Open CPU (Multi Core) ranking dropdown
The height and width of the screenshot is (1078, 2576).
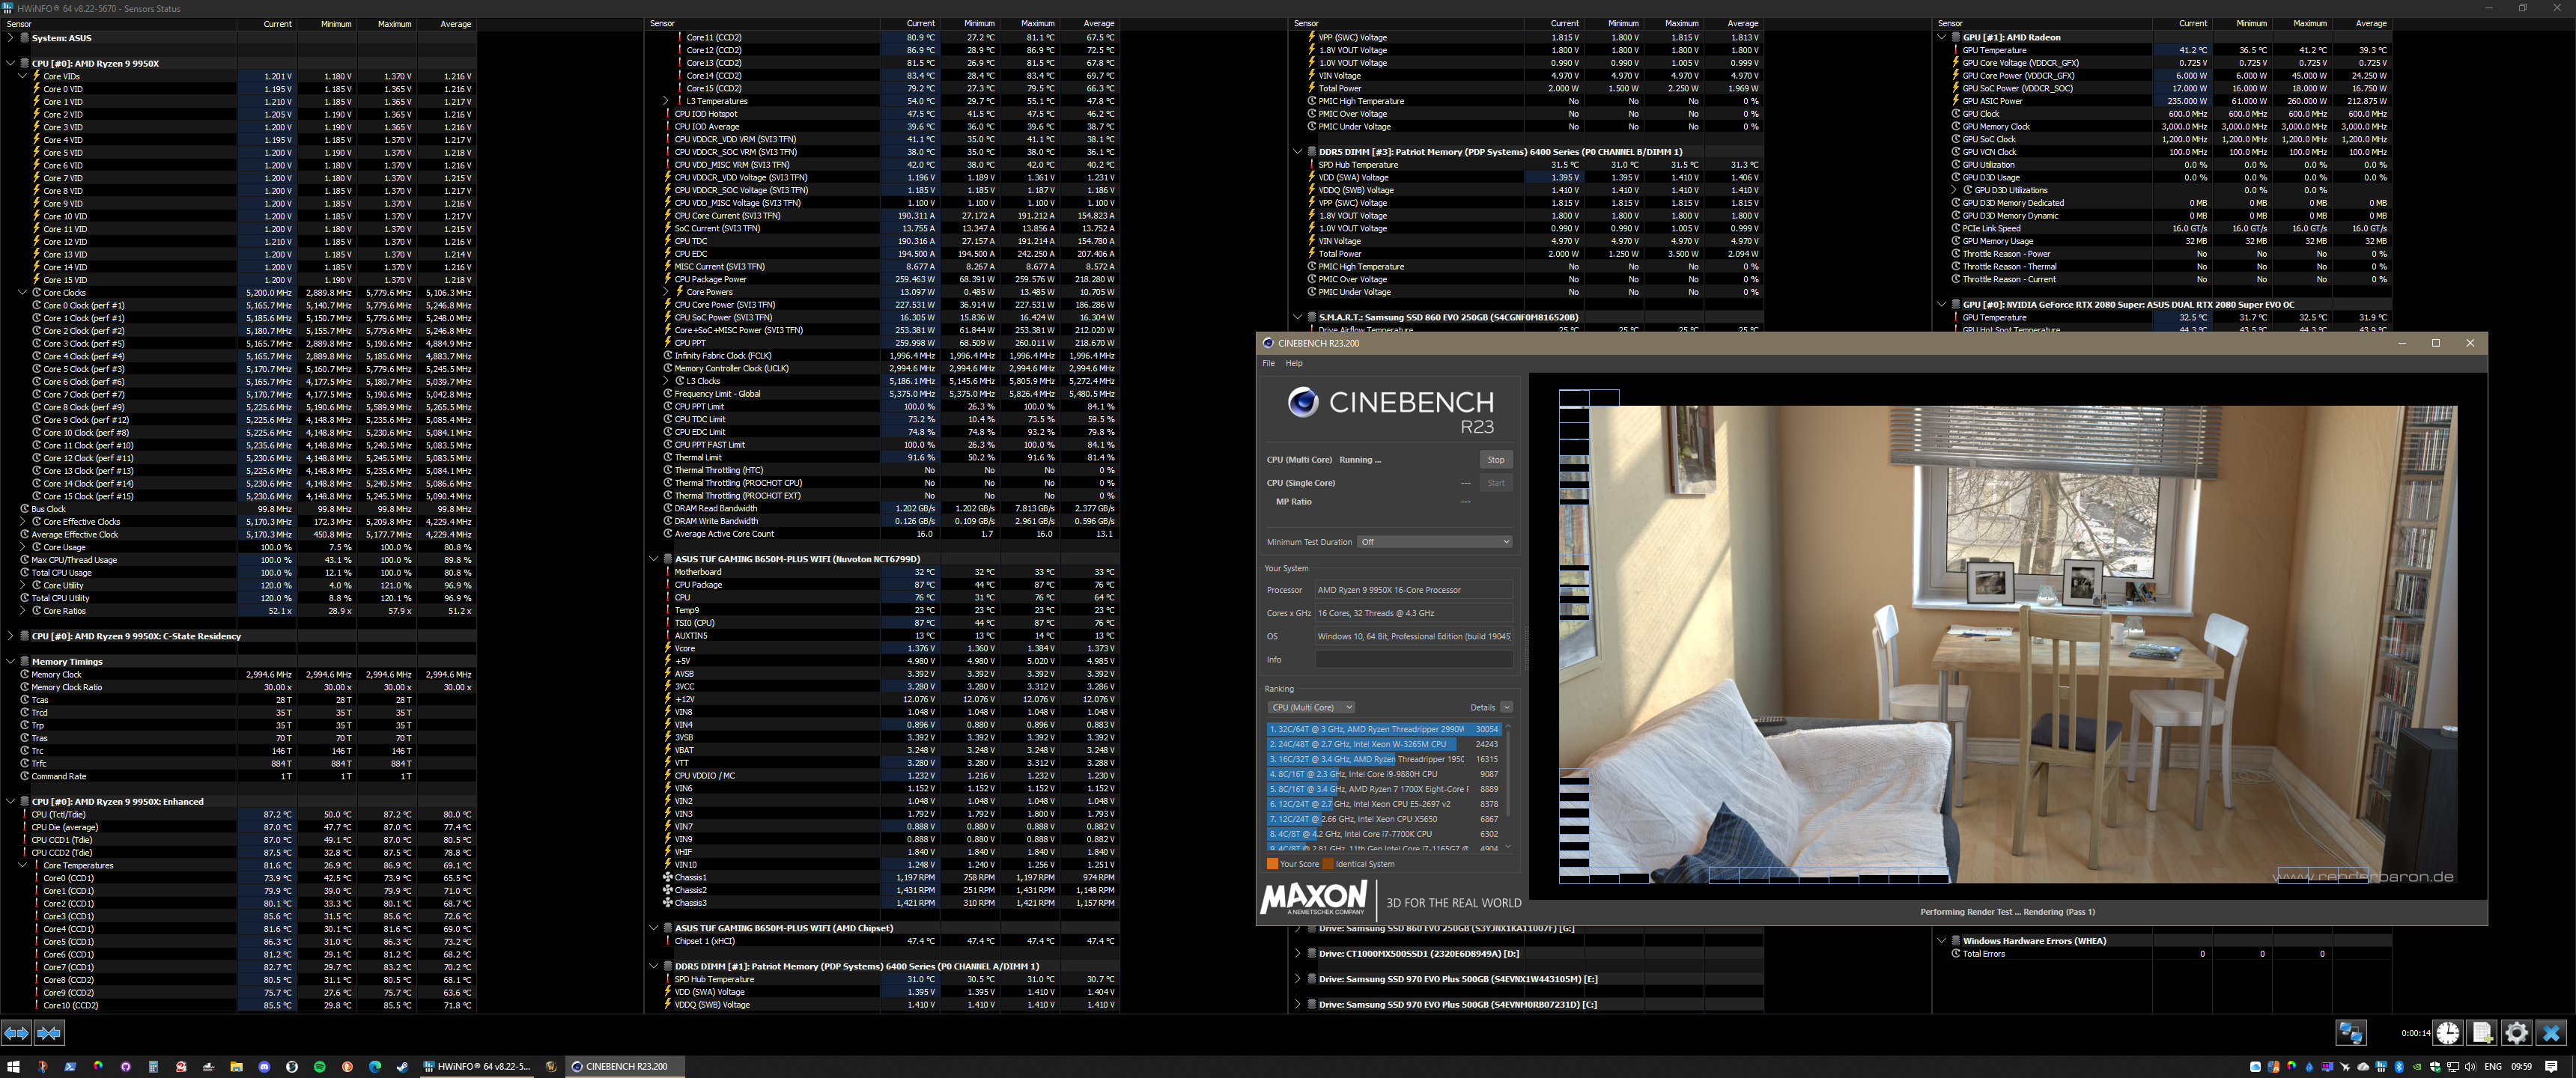(x=1311, y=707)
